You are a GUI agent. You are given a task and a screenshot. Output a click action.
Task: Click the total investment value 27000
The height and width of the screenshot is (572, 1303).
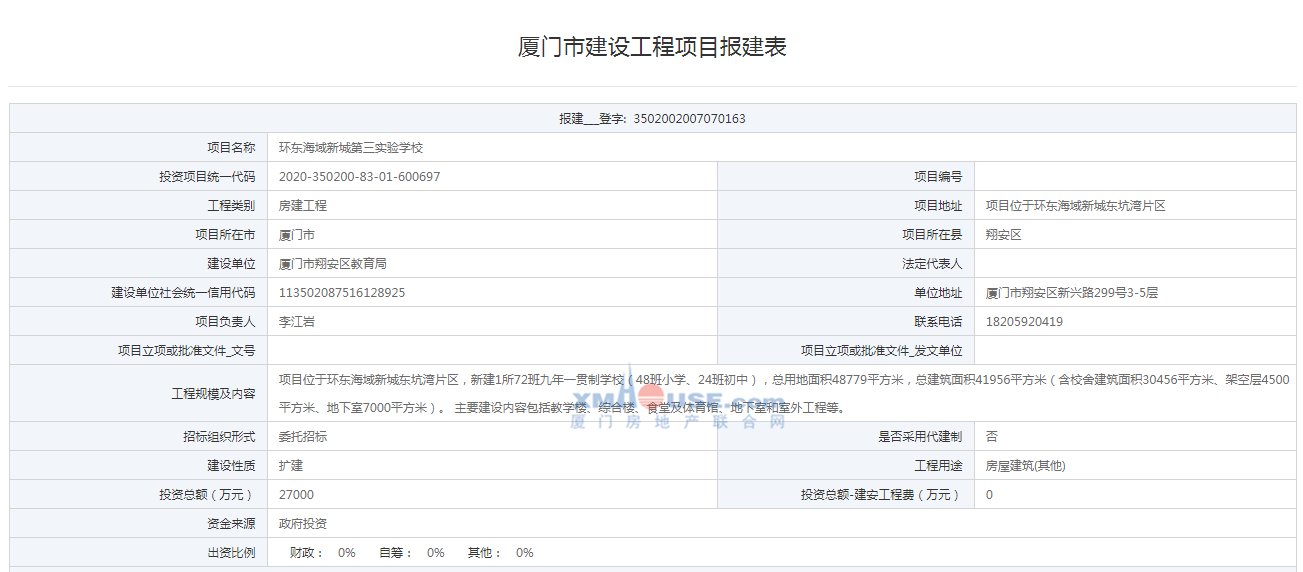pos(296,495)
